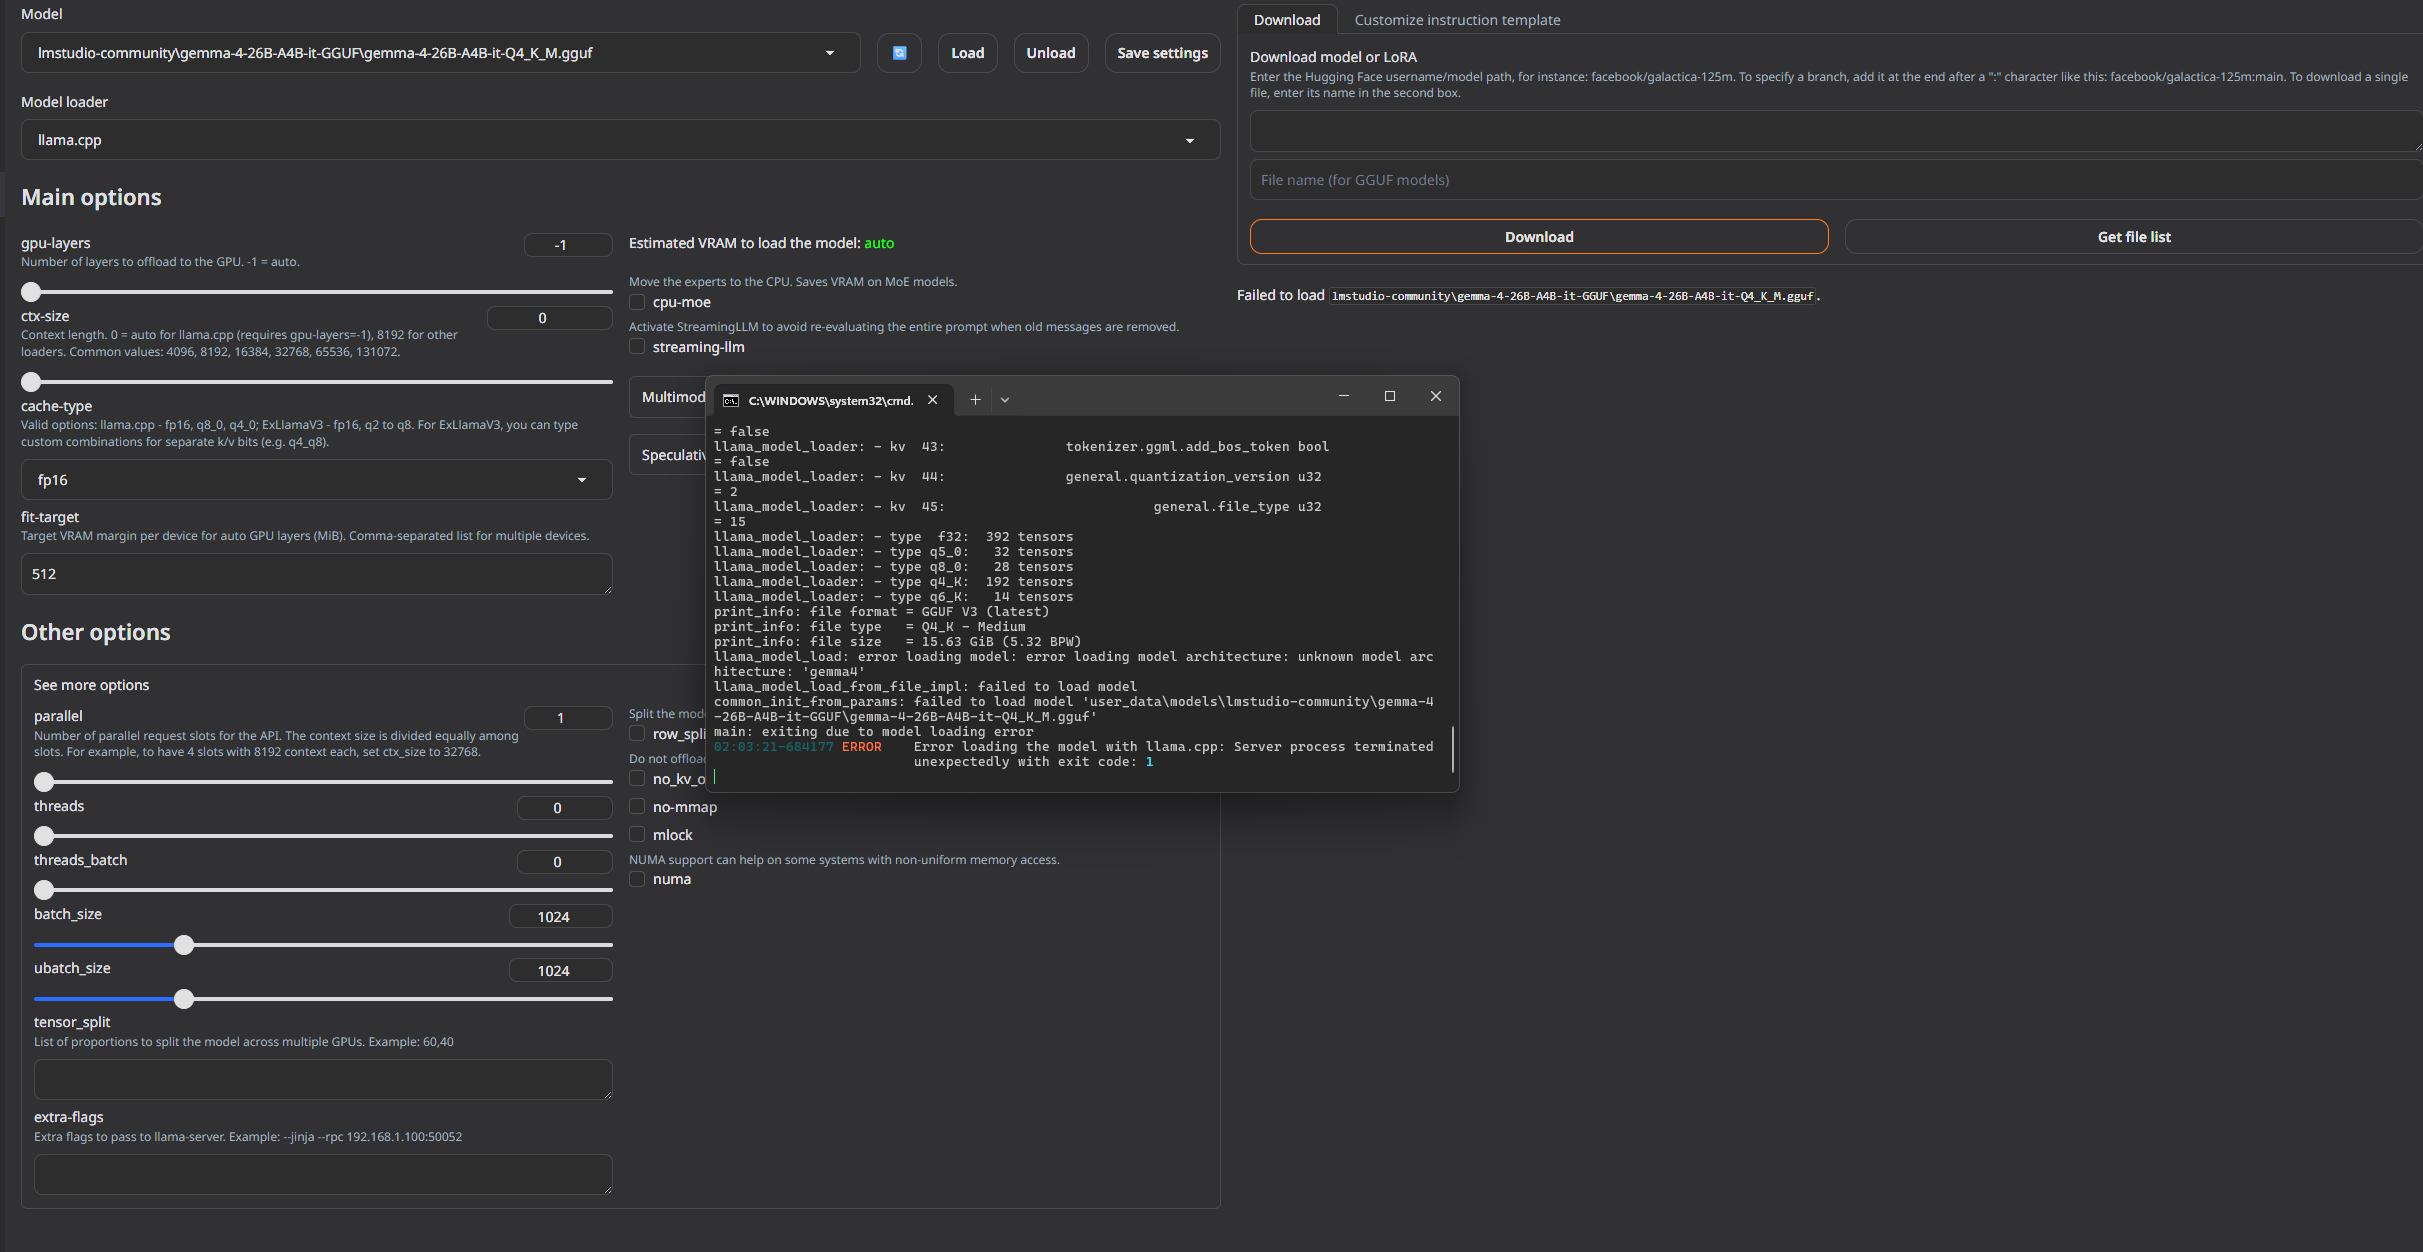Click the Get file list button

(2133, 237)
